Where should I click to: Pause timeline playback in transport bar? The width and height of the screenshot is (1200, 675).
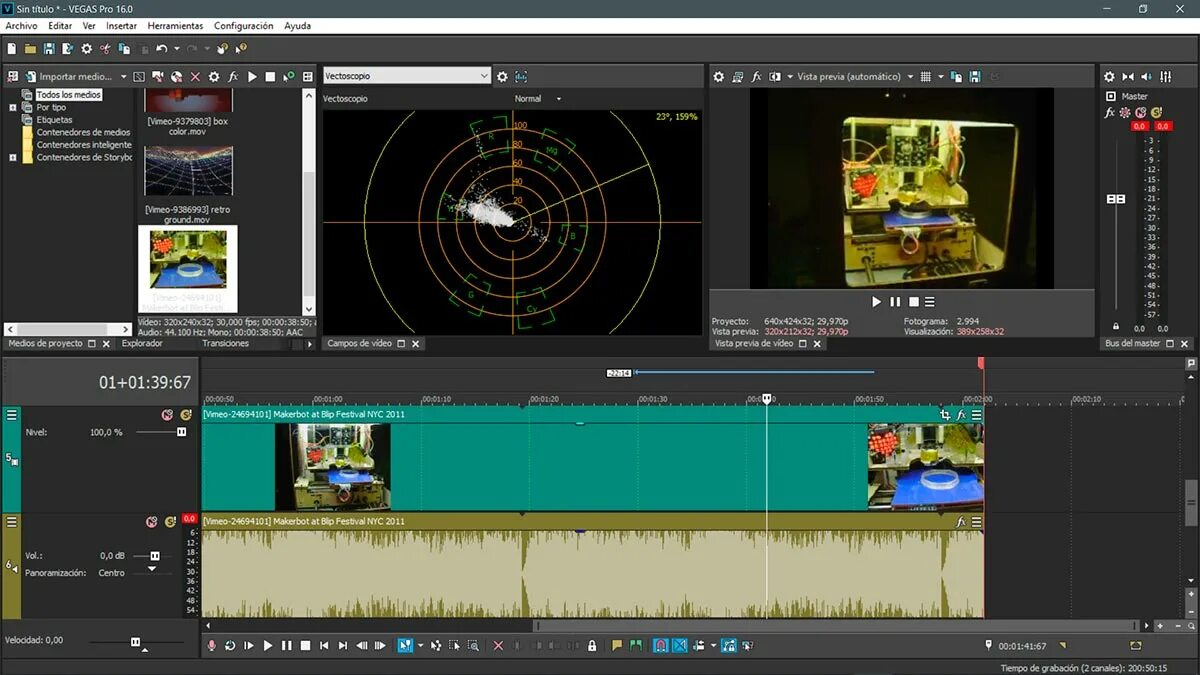(x=287, y=646)
